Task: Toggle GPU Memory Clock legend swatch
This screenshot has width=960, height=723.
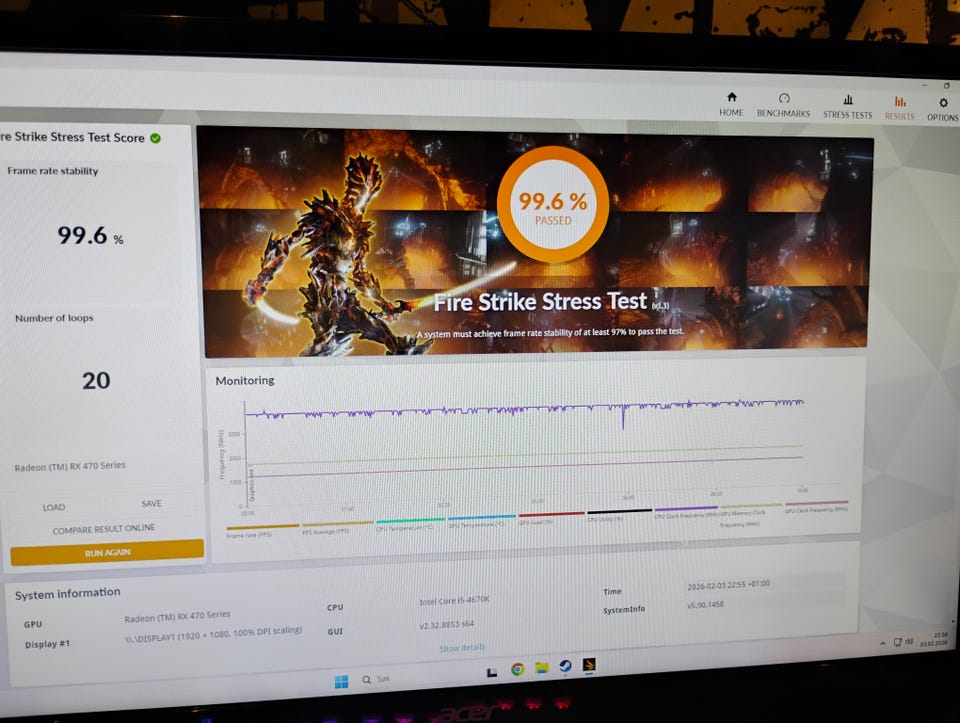Action: coord(751,506)
